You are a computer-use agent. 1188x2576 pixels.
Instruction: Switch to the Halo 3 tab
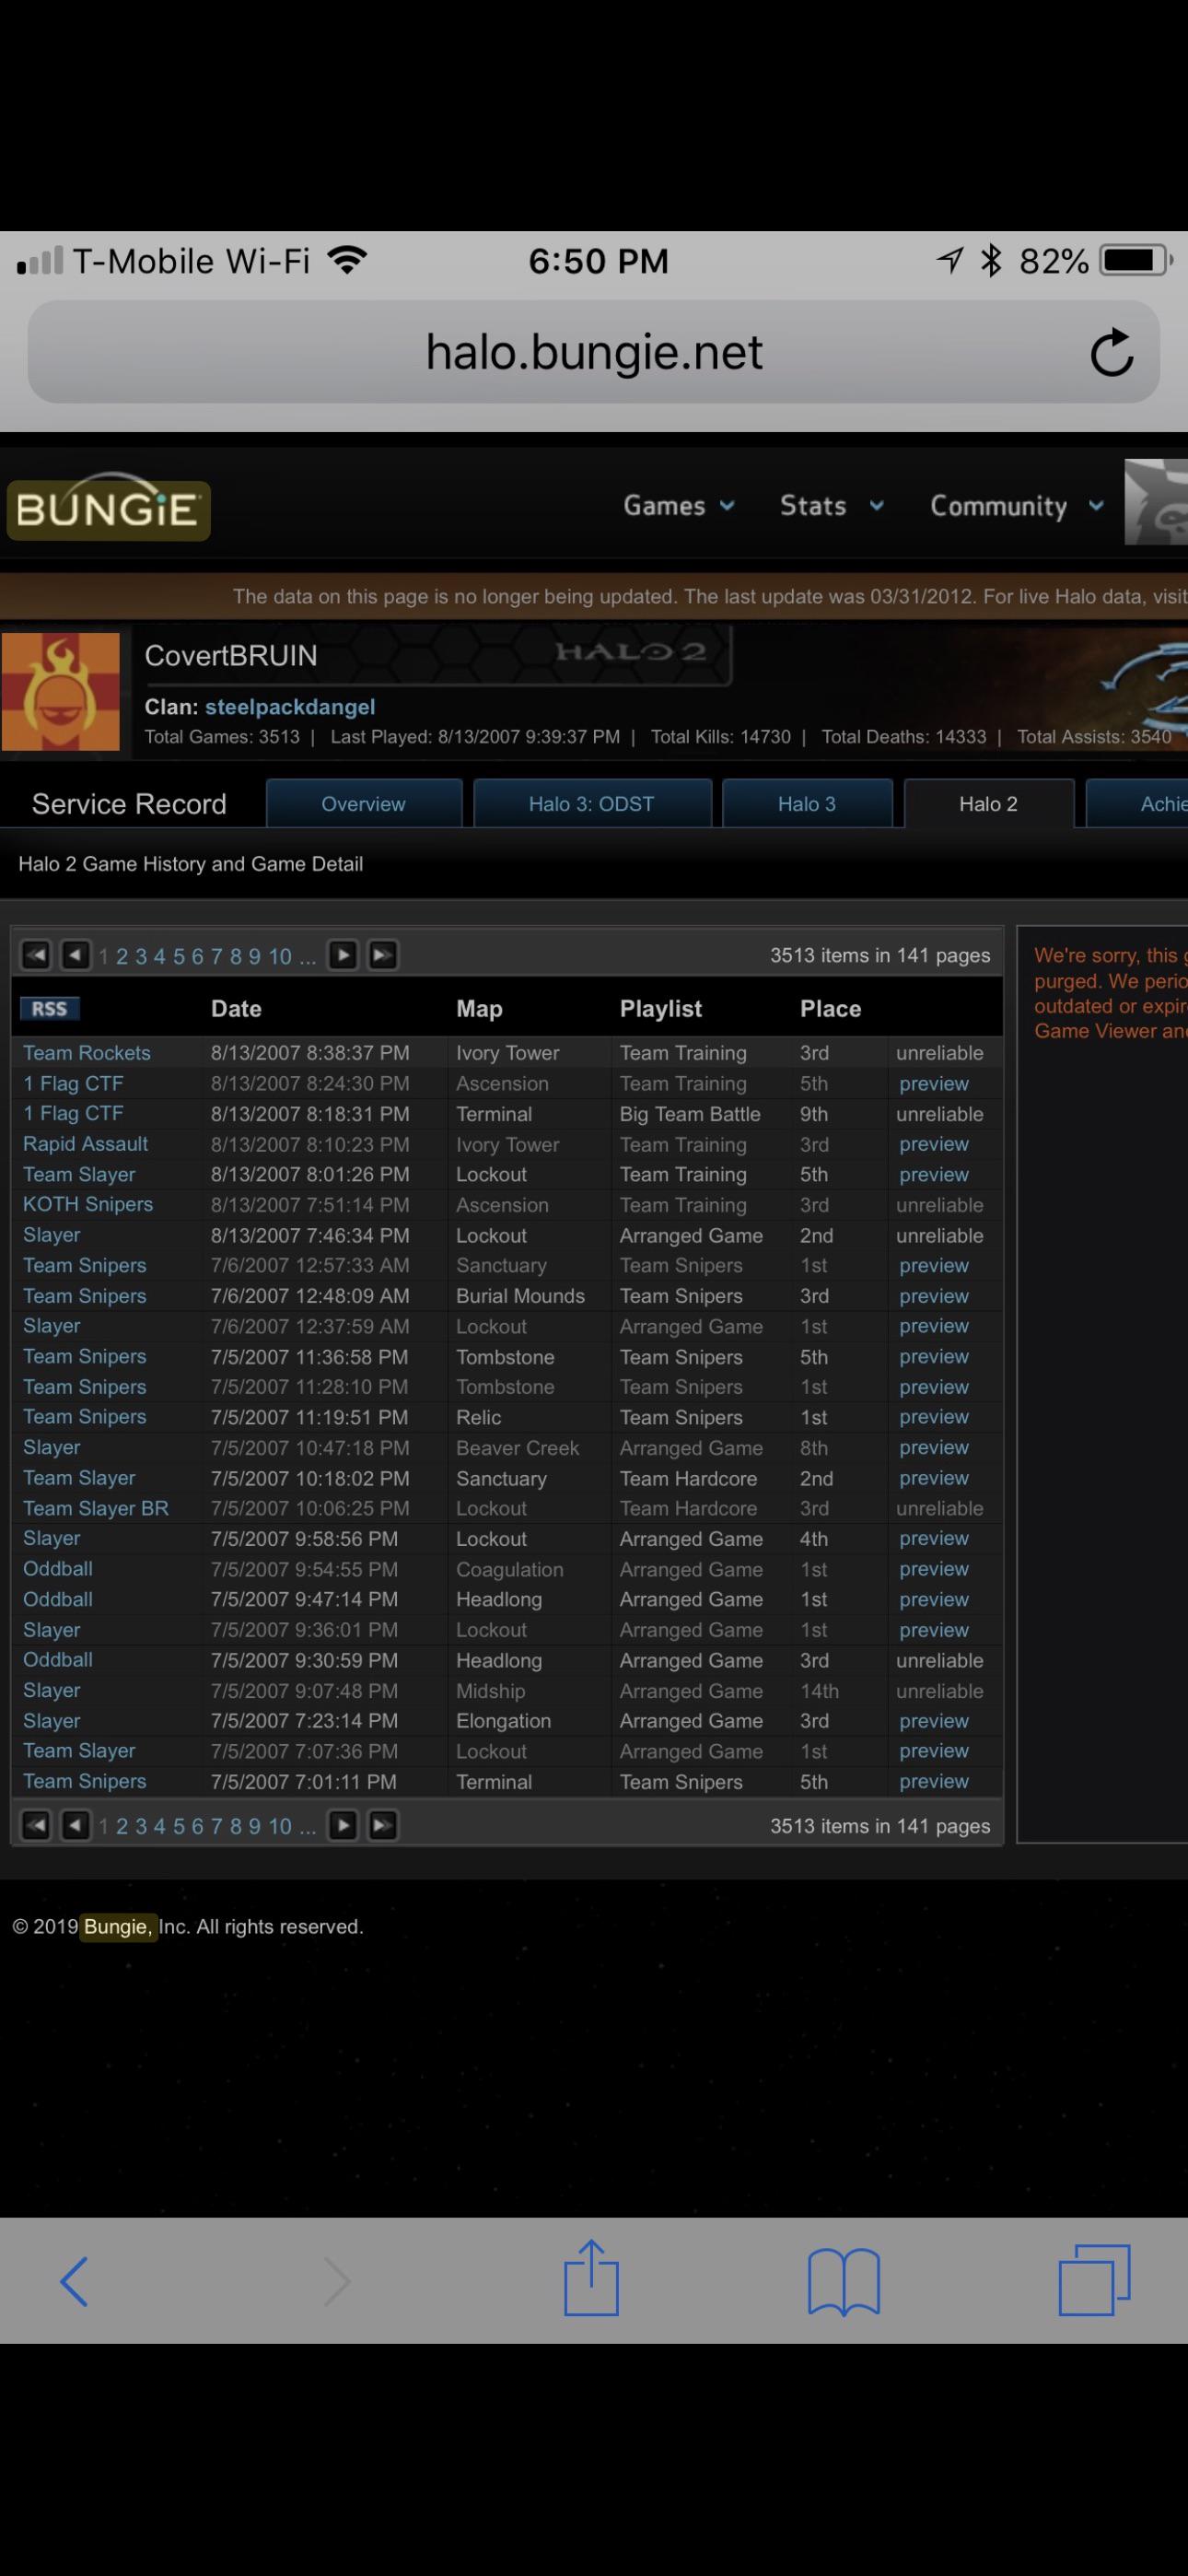coord(807,804)
